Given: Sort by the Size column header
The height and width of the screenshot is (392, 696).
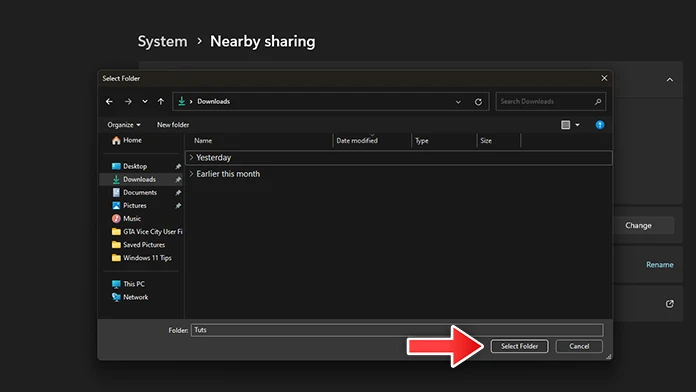Looking at the screenshot, I should (x=486, y=141).
